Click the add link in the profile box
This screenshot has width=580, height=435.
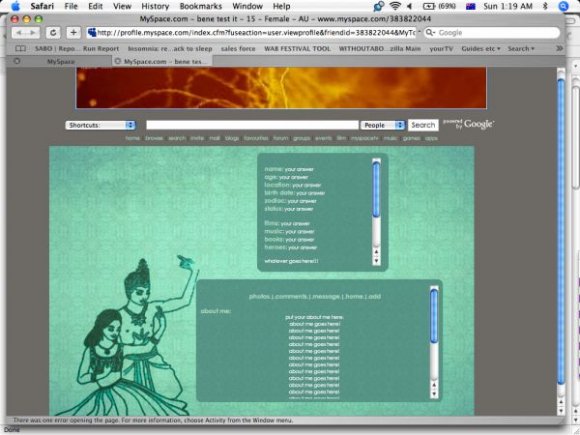[374, 296]
